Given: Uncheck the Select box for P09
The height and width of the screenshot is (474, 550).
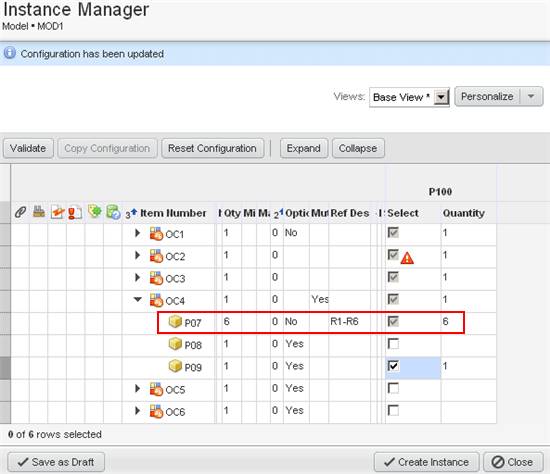Looking at the screenshot, I should [x=393, y=366].
